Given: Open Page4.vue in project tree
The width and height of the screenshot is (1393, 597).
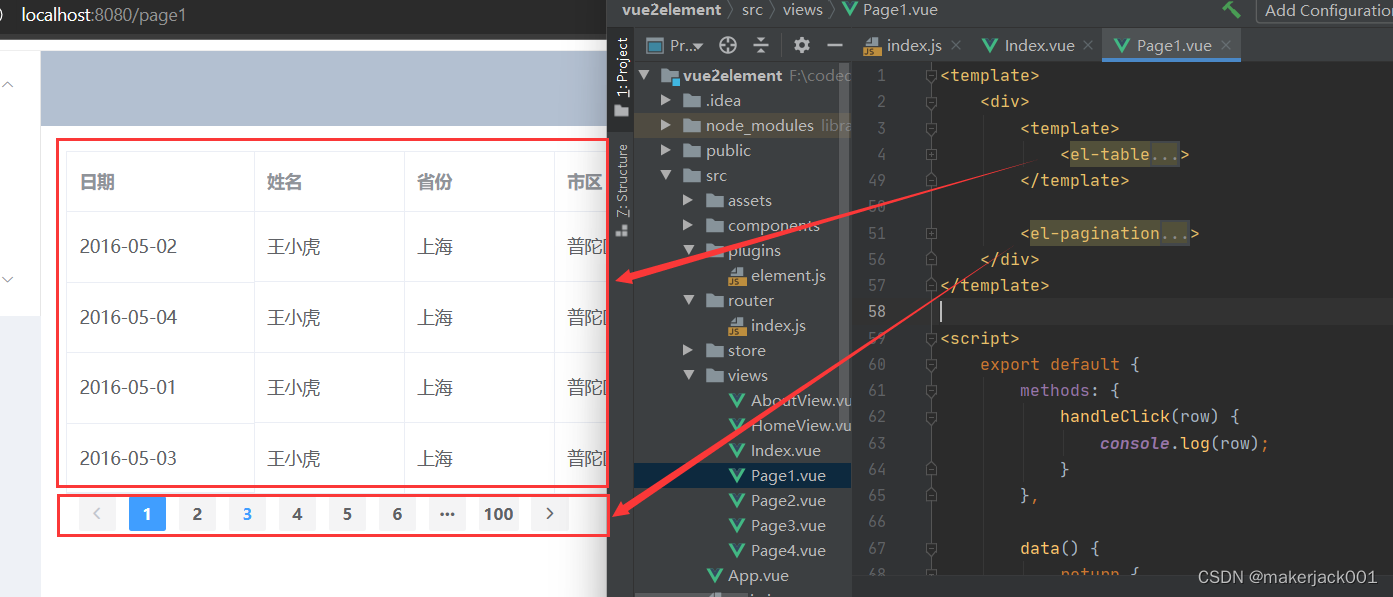Looking at the screenshot, I should coord(778,550).
